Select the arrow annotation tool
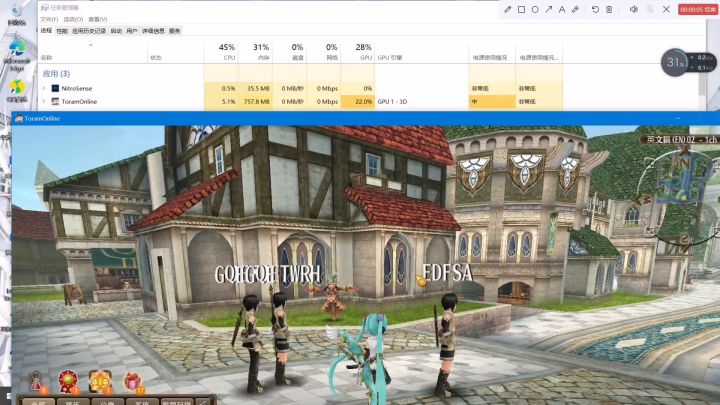The width and height of the screenshot is (720, 405). pos(548,9)
